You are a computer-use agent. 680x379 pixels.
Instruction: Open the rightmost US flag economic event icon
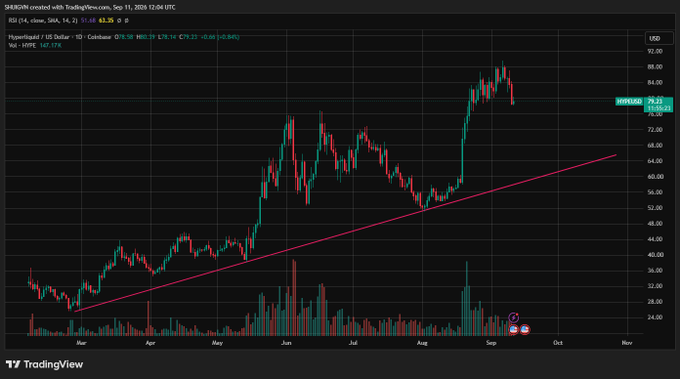click(x=525, y=330)
